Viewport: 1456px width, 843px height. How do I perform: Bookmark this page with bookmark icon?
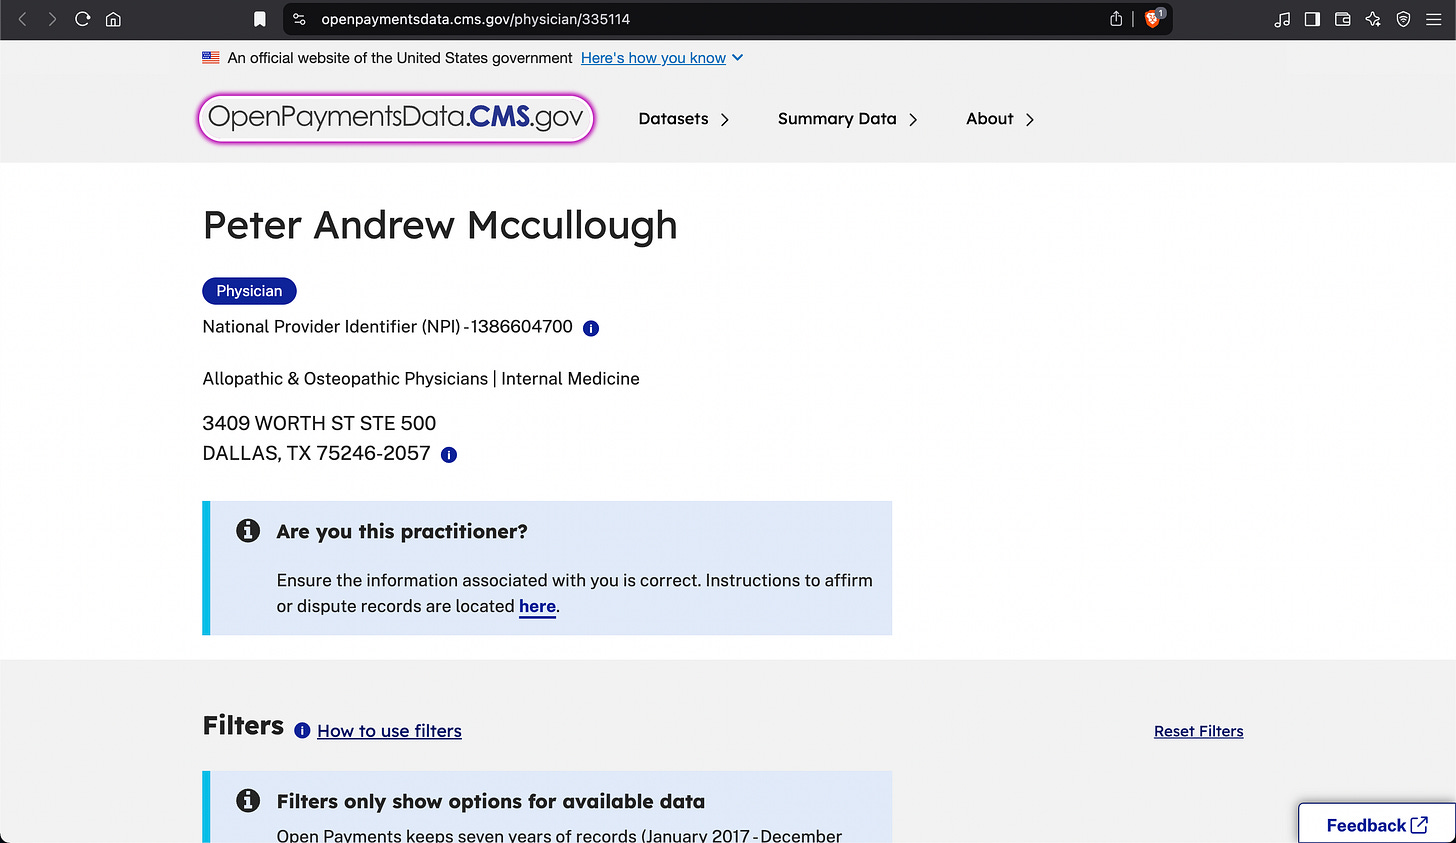pyautogui.click(x=260, y=19)
